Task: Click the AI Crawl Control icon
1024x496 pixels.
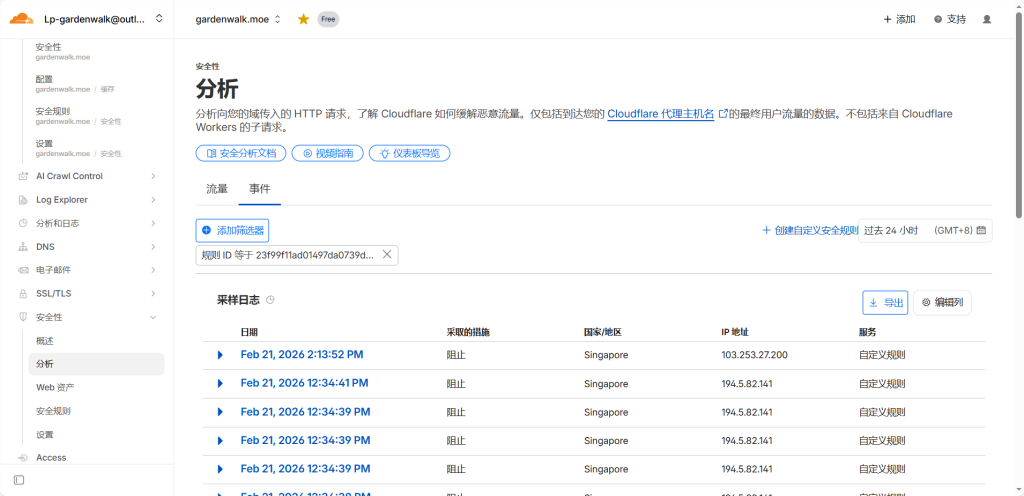Action: [24, 176]
